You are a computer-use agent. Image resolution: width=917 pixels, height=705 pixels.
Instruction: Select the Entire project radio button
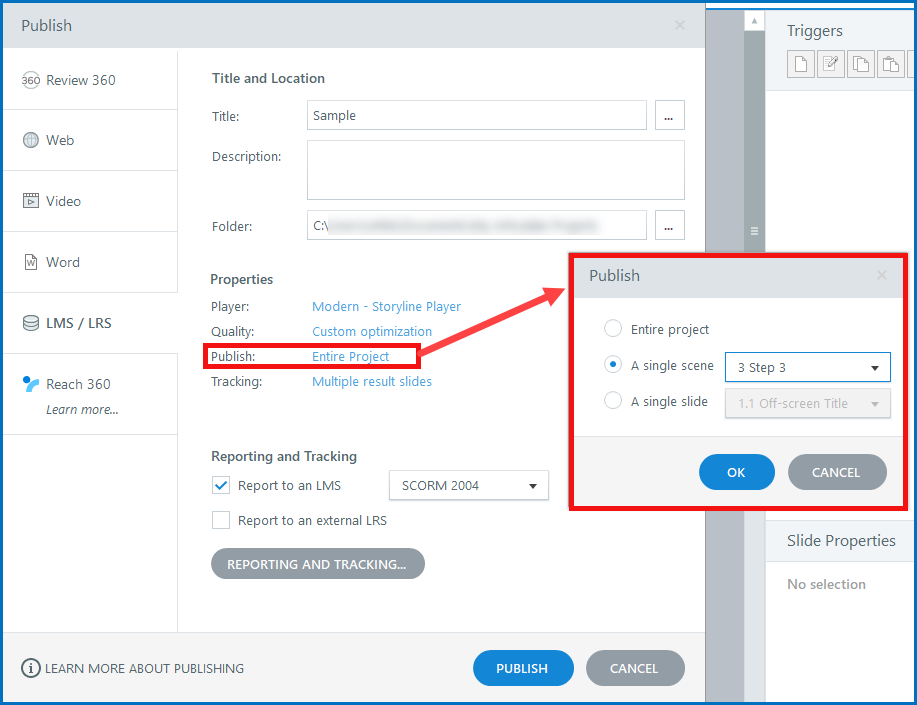(612, 329)
